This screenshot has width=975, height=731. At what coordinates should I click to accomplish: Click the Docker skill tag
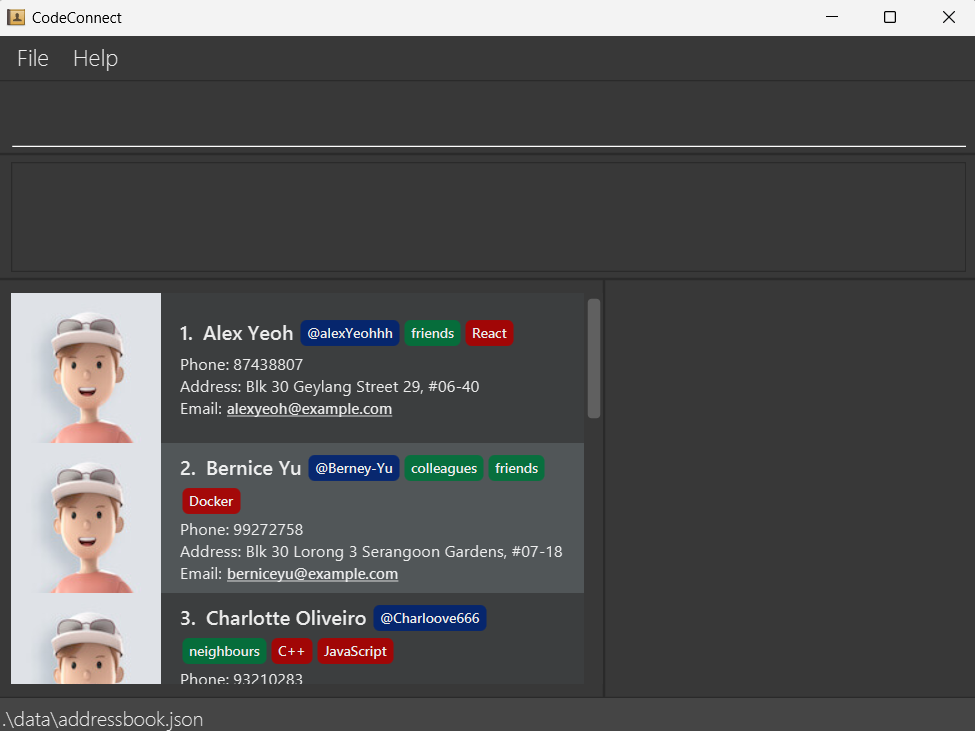click(211, 501)
